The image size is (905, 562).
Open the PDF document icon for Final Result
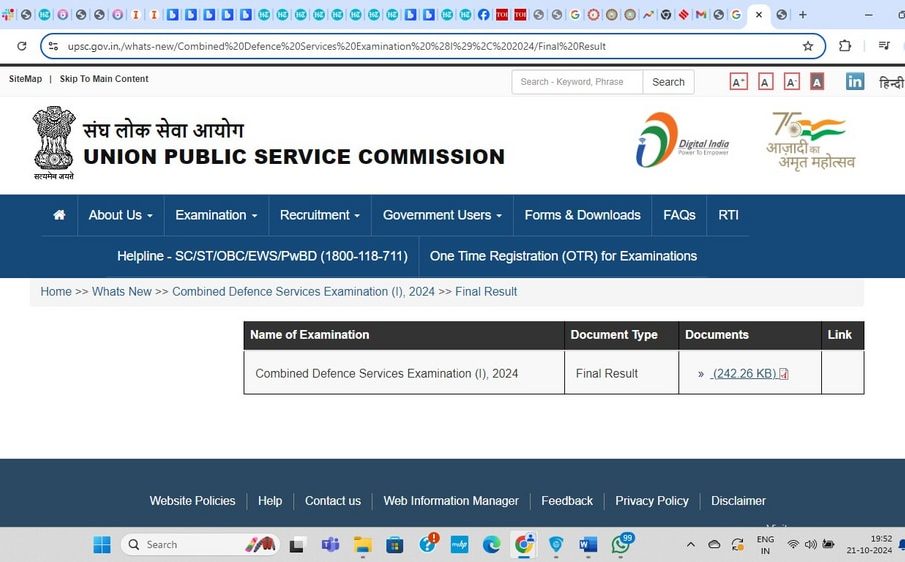click(x=784, y=374)
